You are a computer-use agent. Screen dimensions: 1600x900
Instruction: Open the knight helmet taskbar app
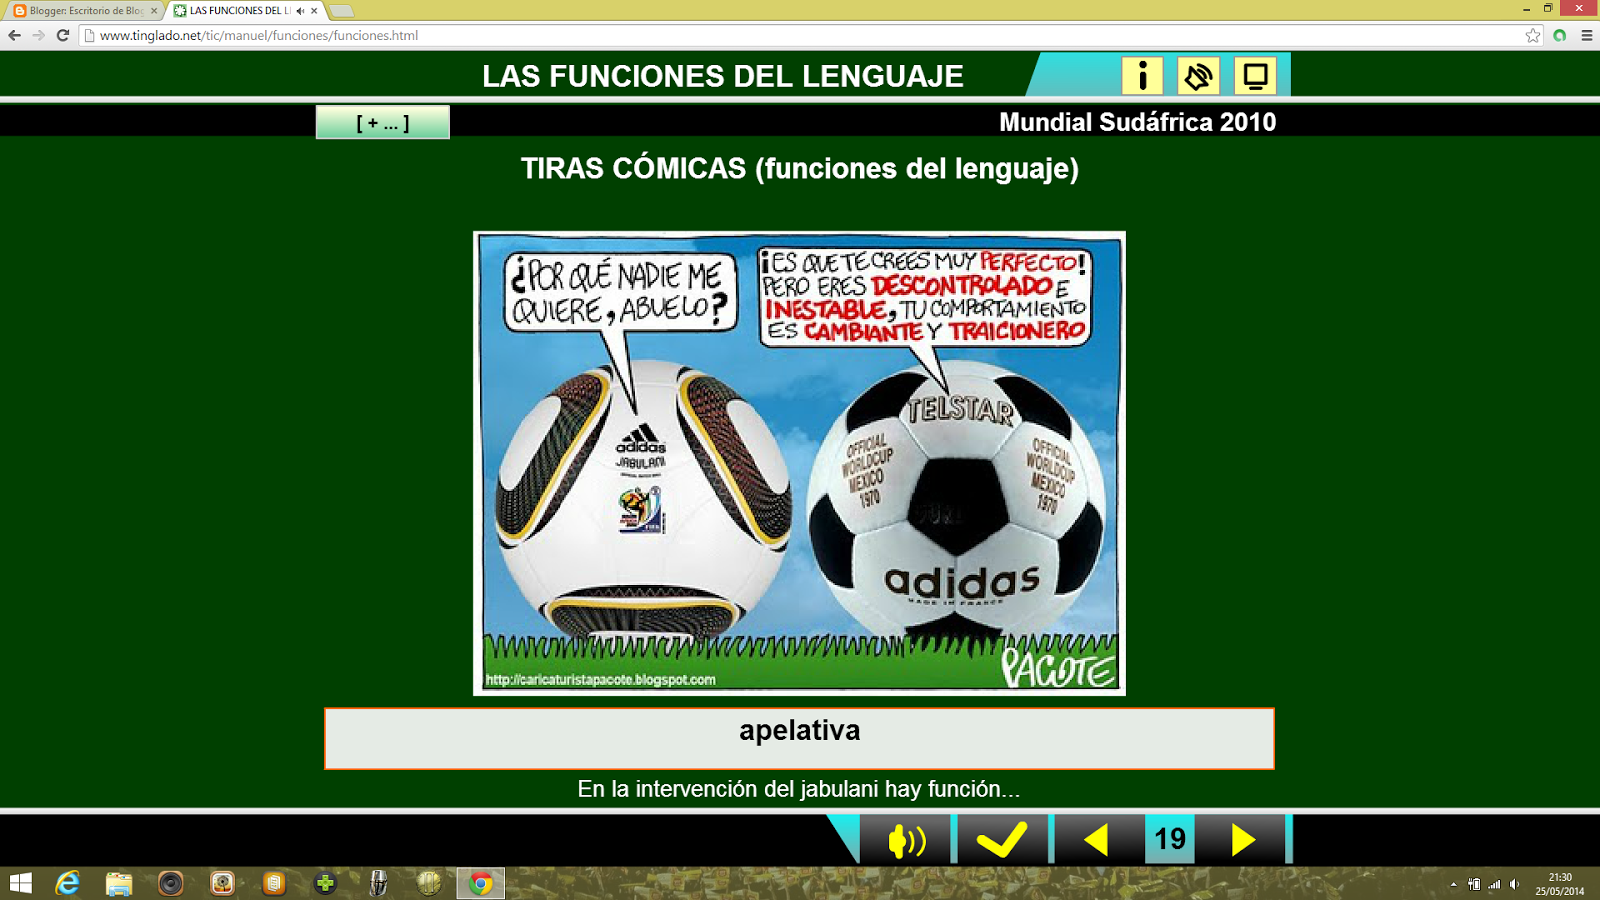[378, 883]
